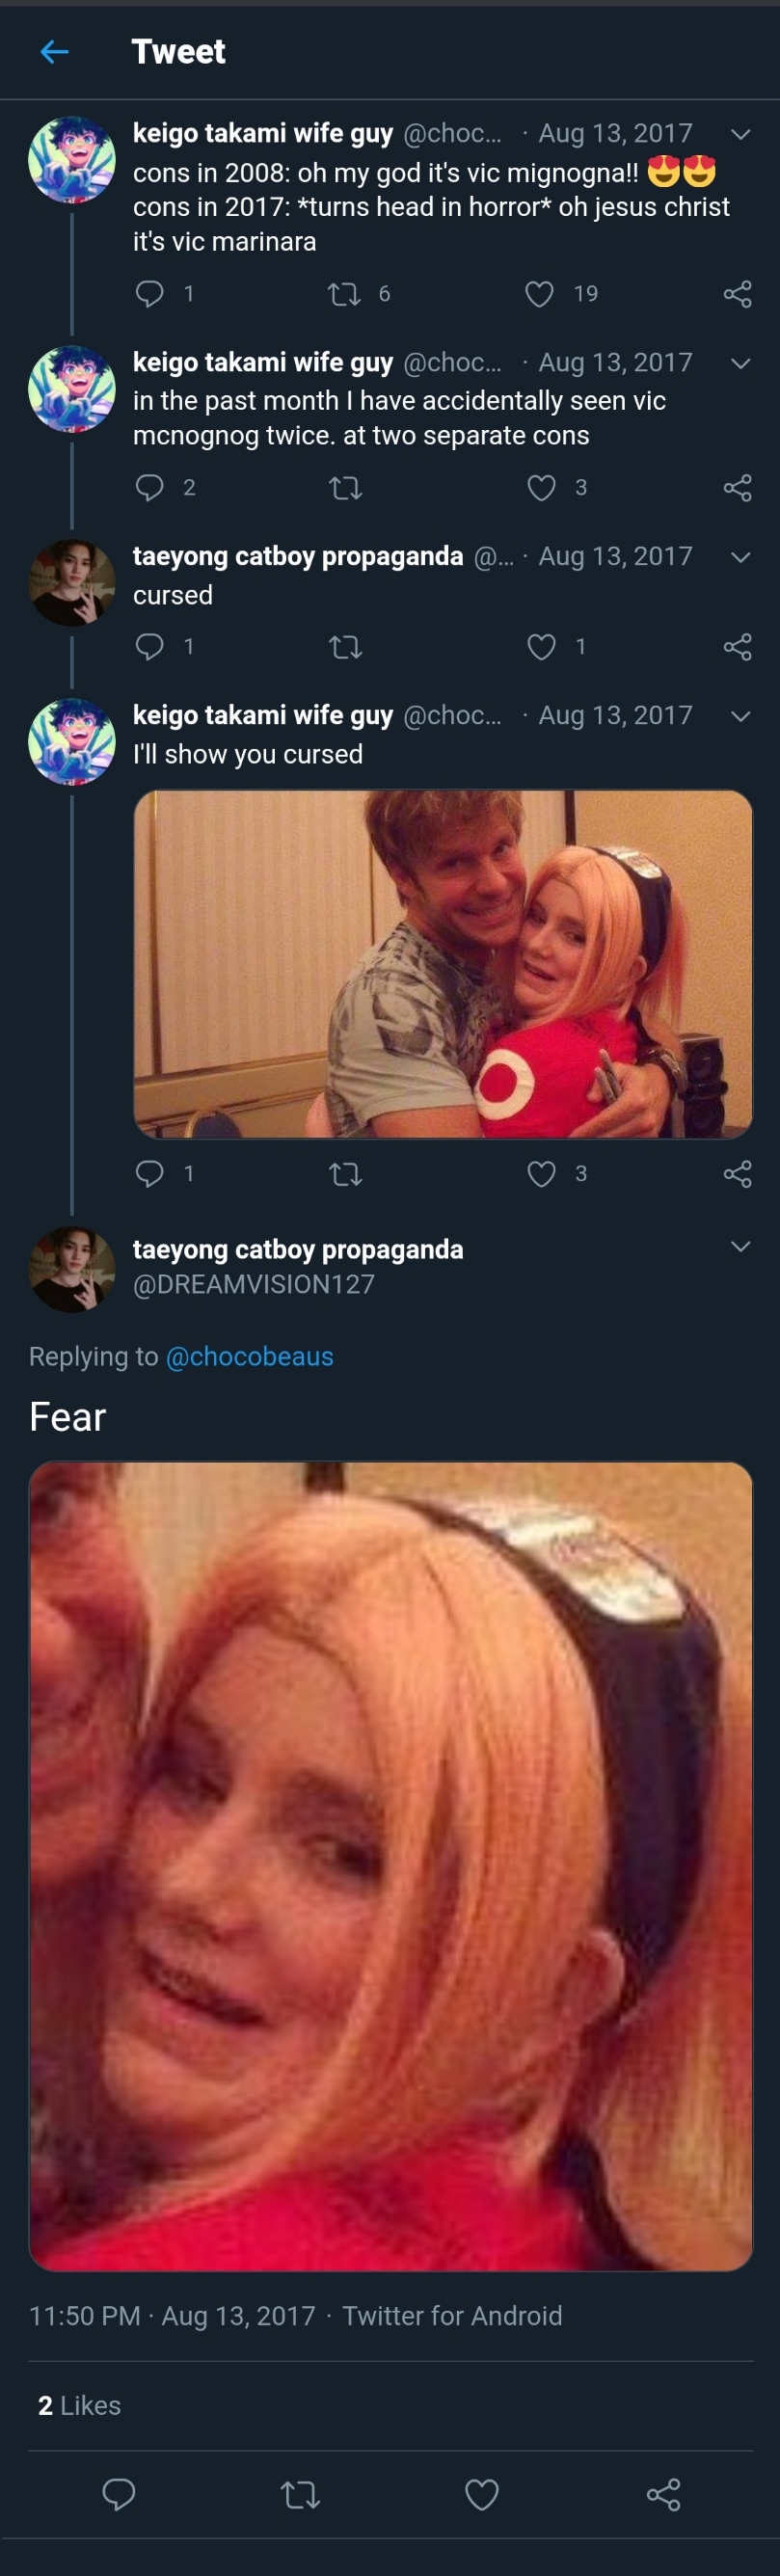This screenshot has width=780, height=2576.
Task: Go back using the blue arrow
Action: click(x=54, y=51)
